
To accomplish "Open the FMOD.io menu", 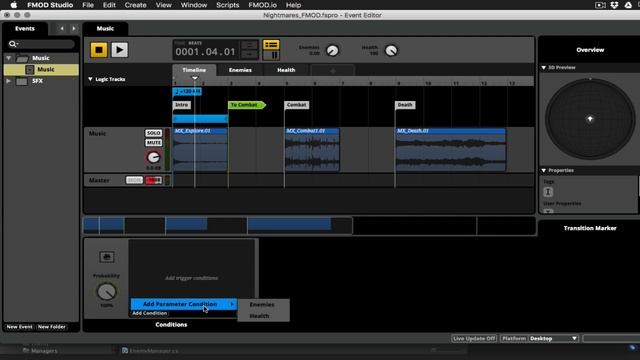I will pyautogui.click(x=262, y=5).
